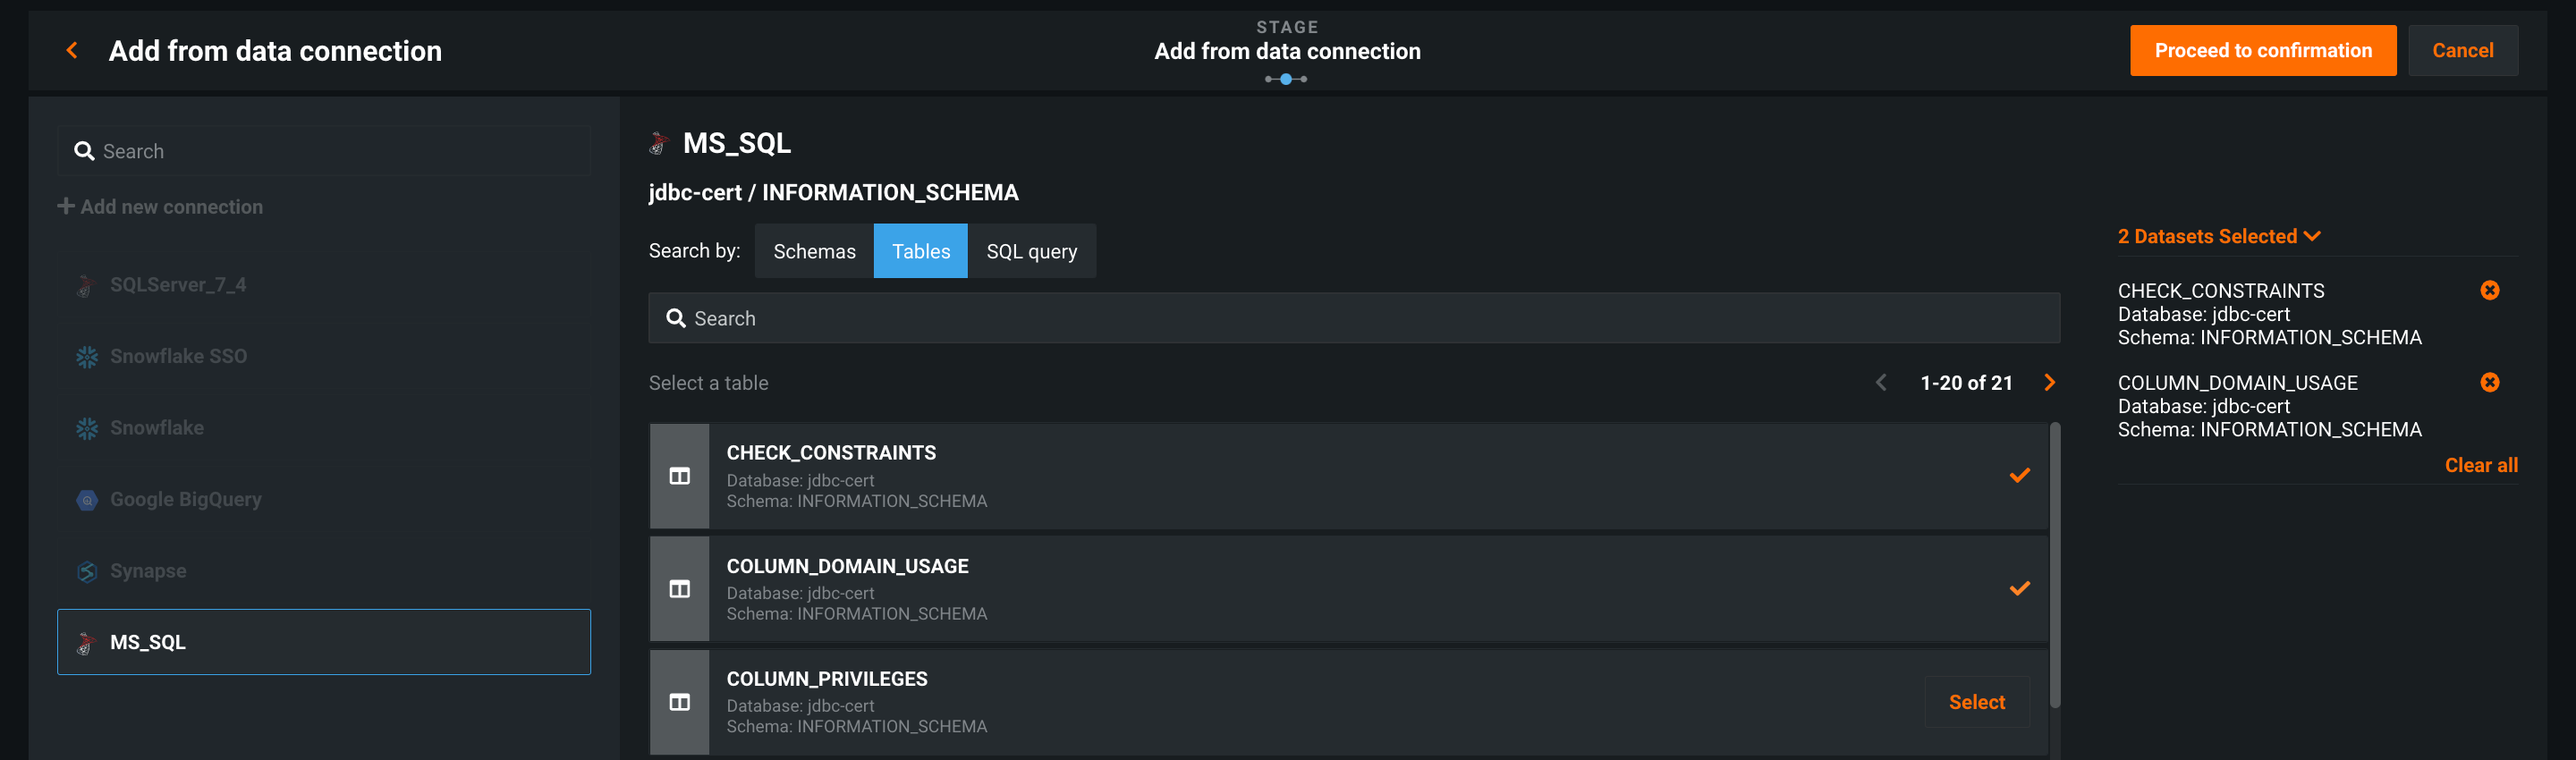
Task: Remove COLUMN_DOMAIN_USAGE from selected datasets
Action: click(2489, 382)
